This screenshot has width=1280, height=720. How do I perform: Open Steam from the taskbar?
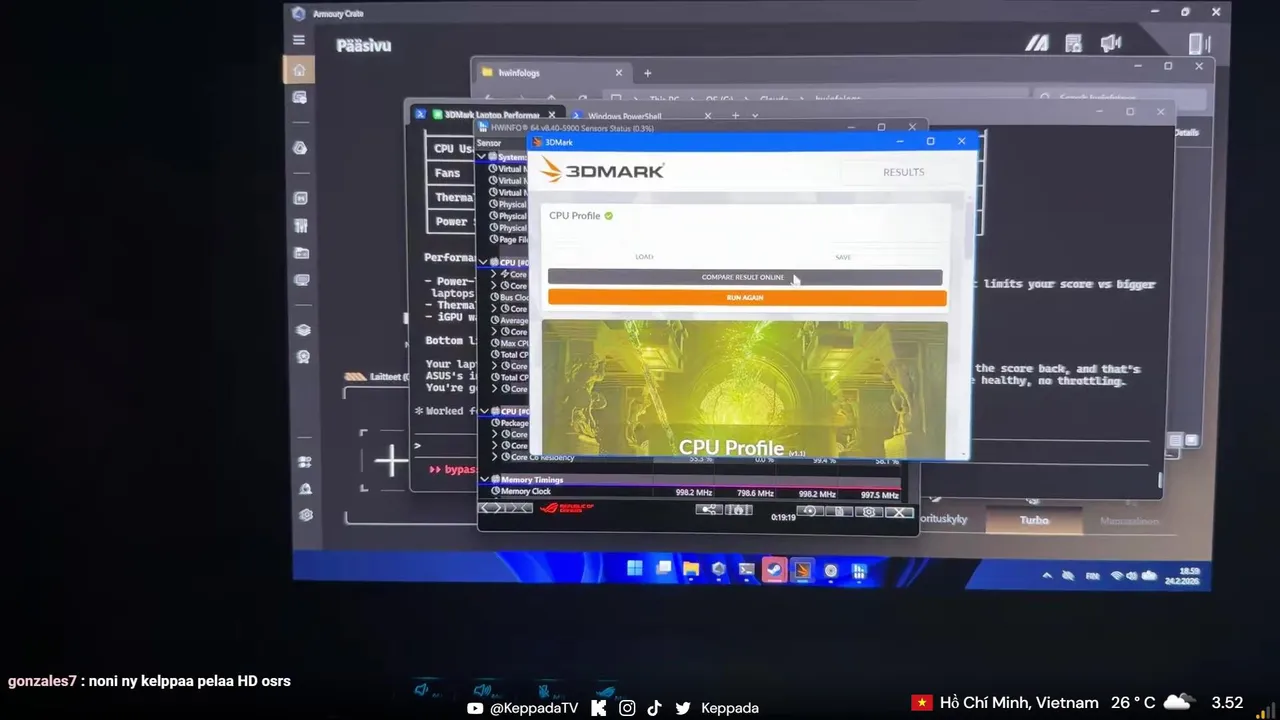coord(774,570)
